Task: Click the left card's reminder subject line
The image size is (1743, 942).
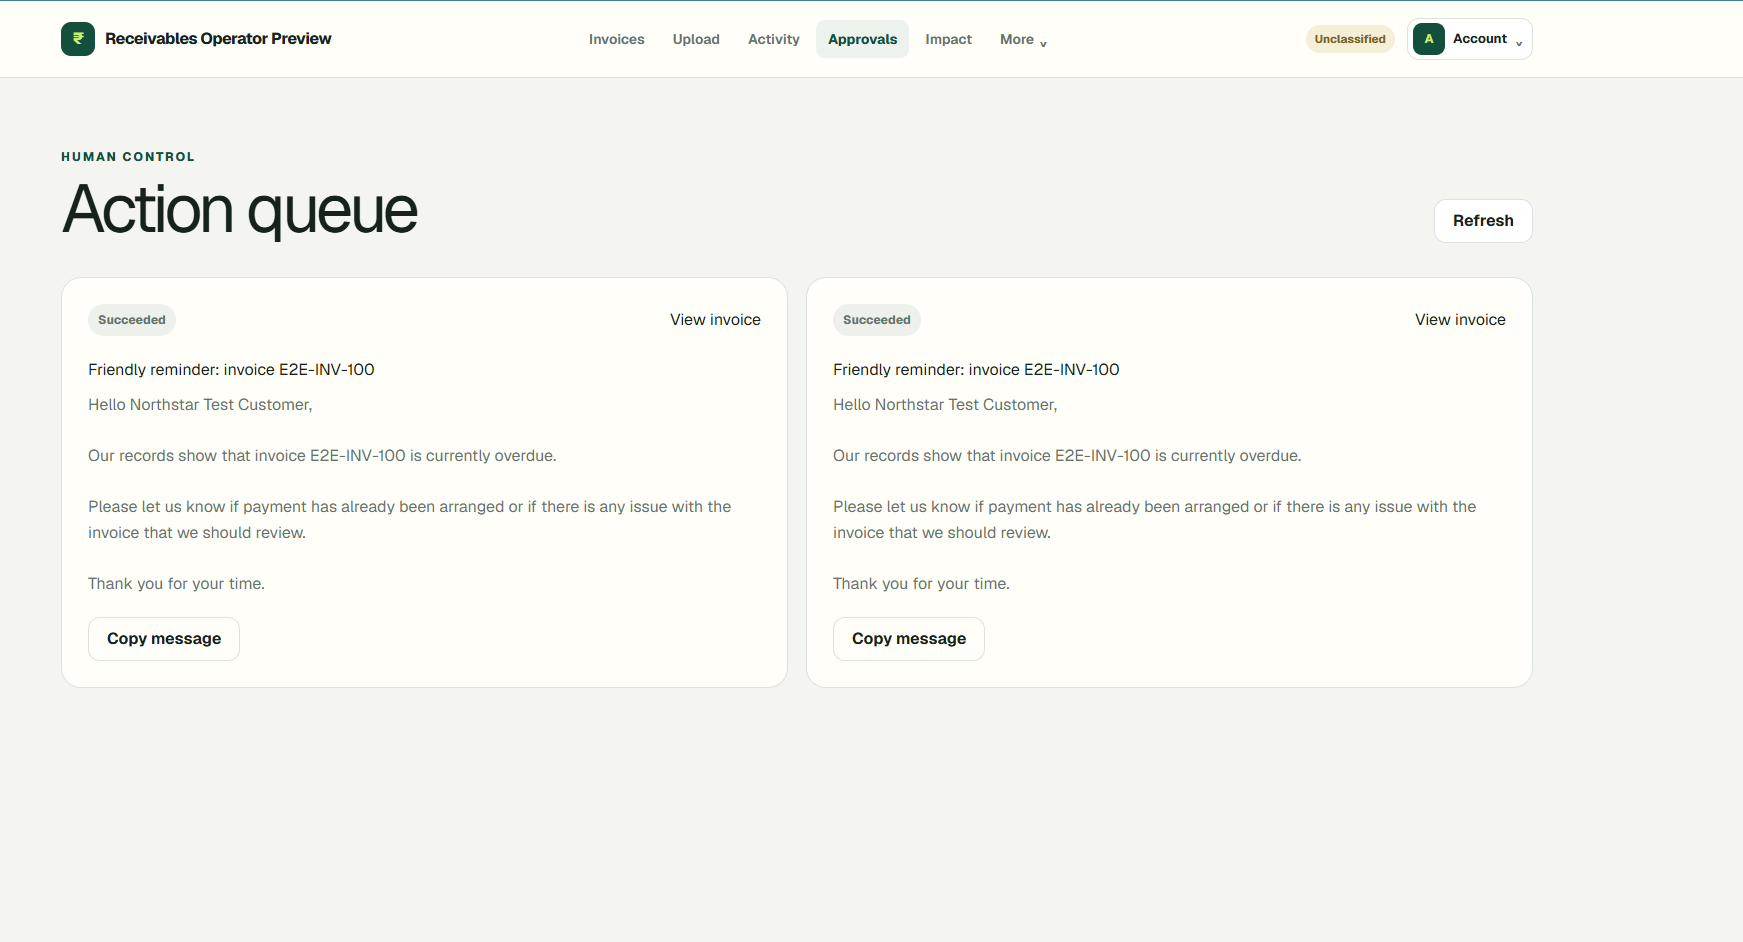Action: tap(231, 370)
